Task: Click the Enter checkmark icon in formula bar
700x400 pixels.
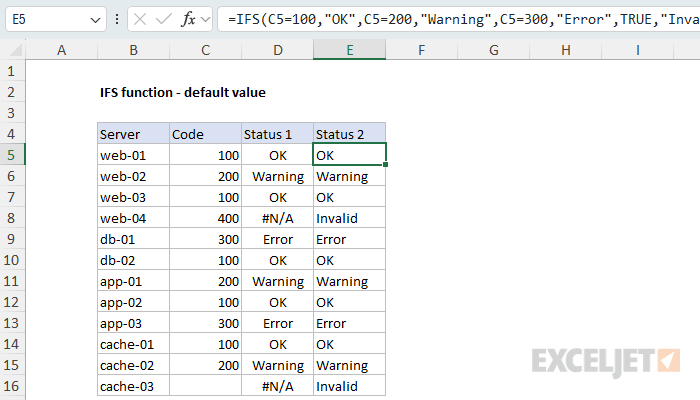Action: (164, 19)
